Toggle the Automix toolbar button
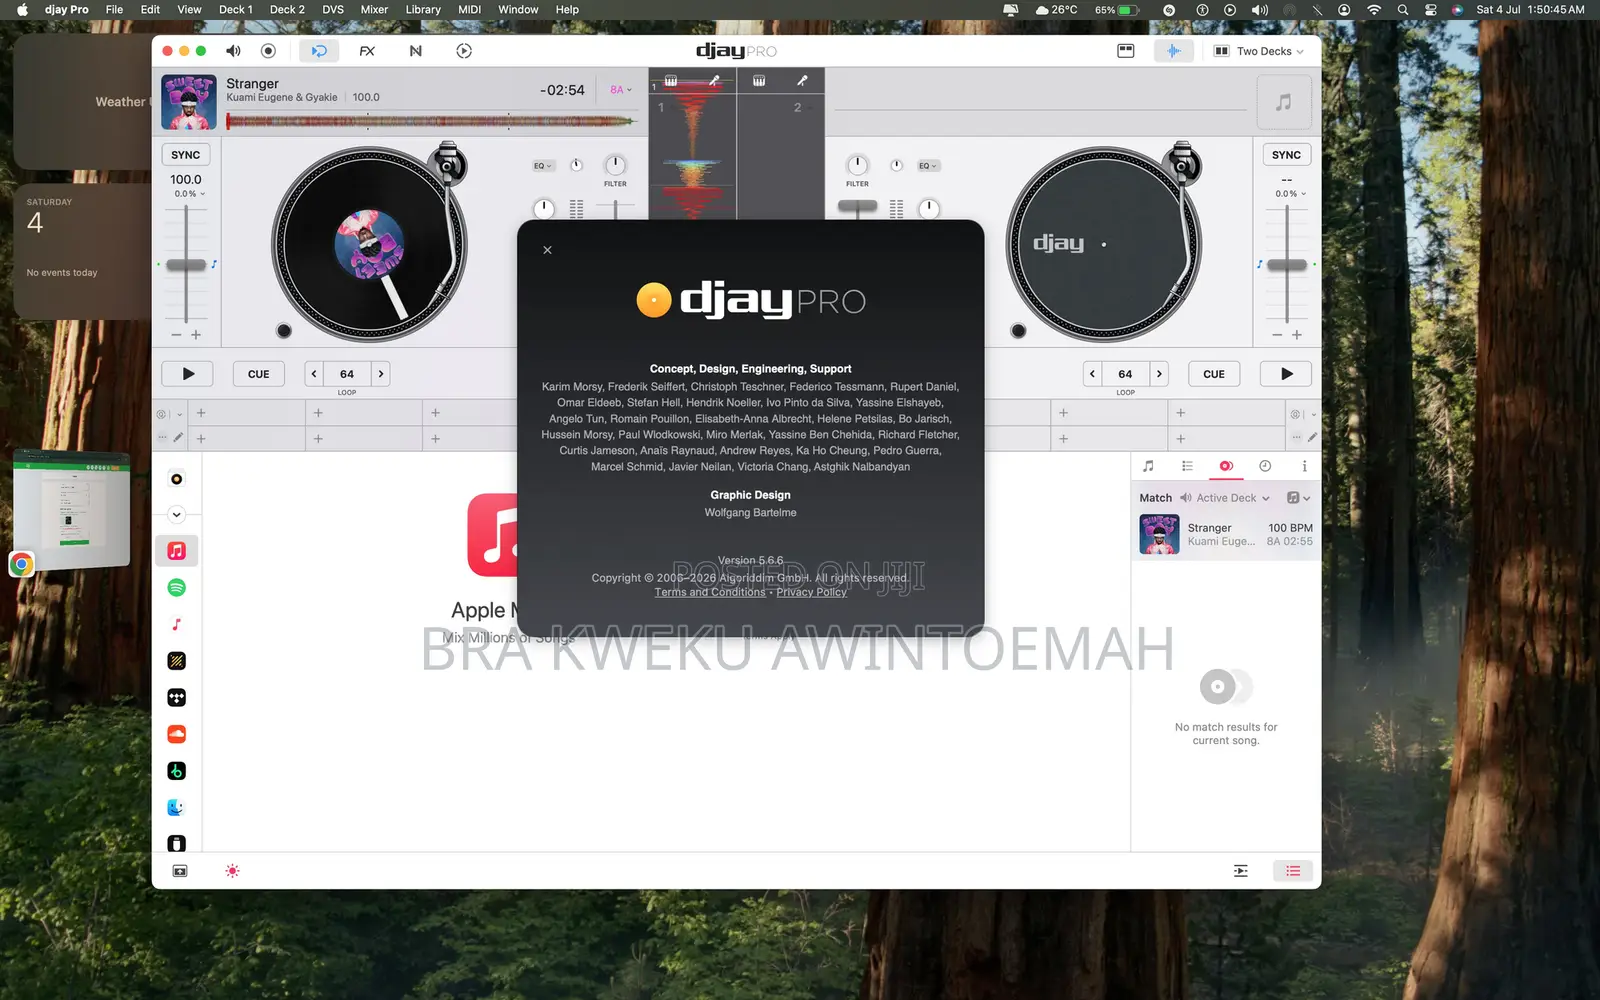The height and width of the screenshot is (1000, 1600). coord(319,51)
